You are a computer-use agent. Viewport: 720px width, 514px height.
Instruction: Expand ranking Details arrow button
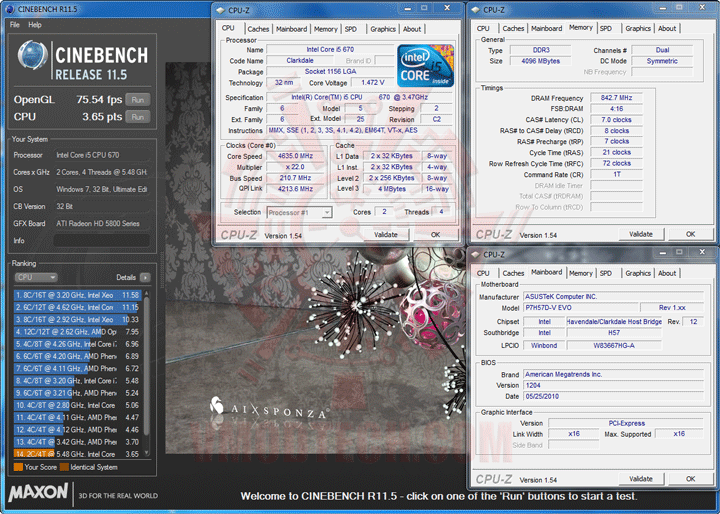(x=145, y=277)
